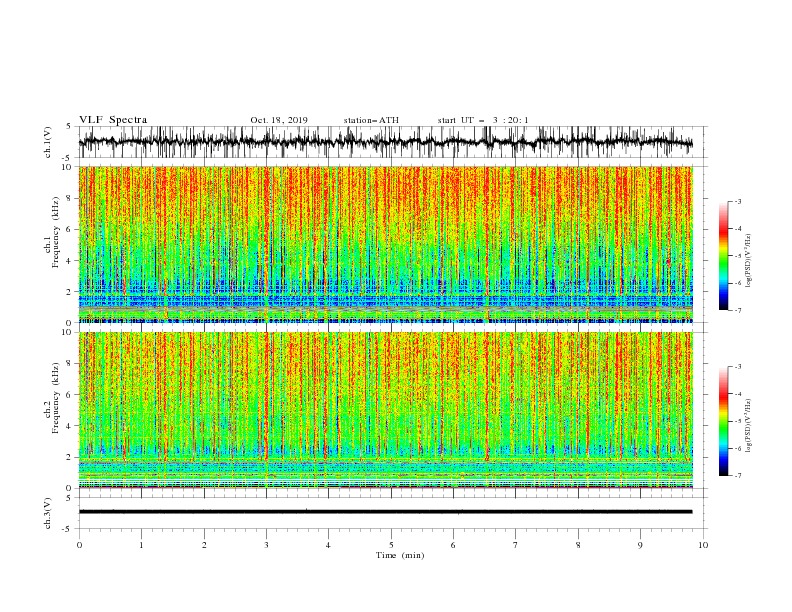Click the "station=ATH" header text
Screen dimensions: 792x612
coord(371,120)
